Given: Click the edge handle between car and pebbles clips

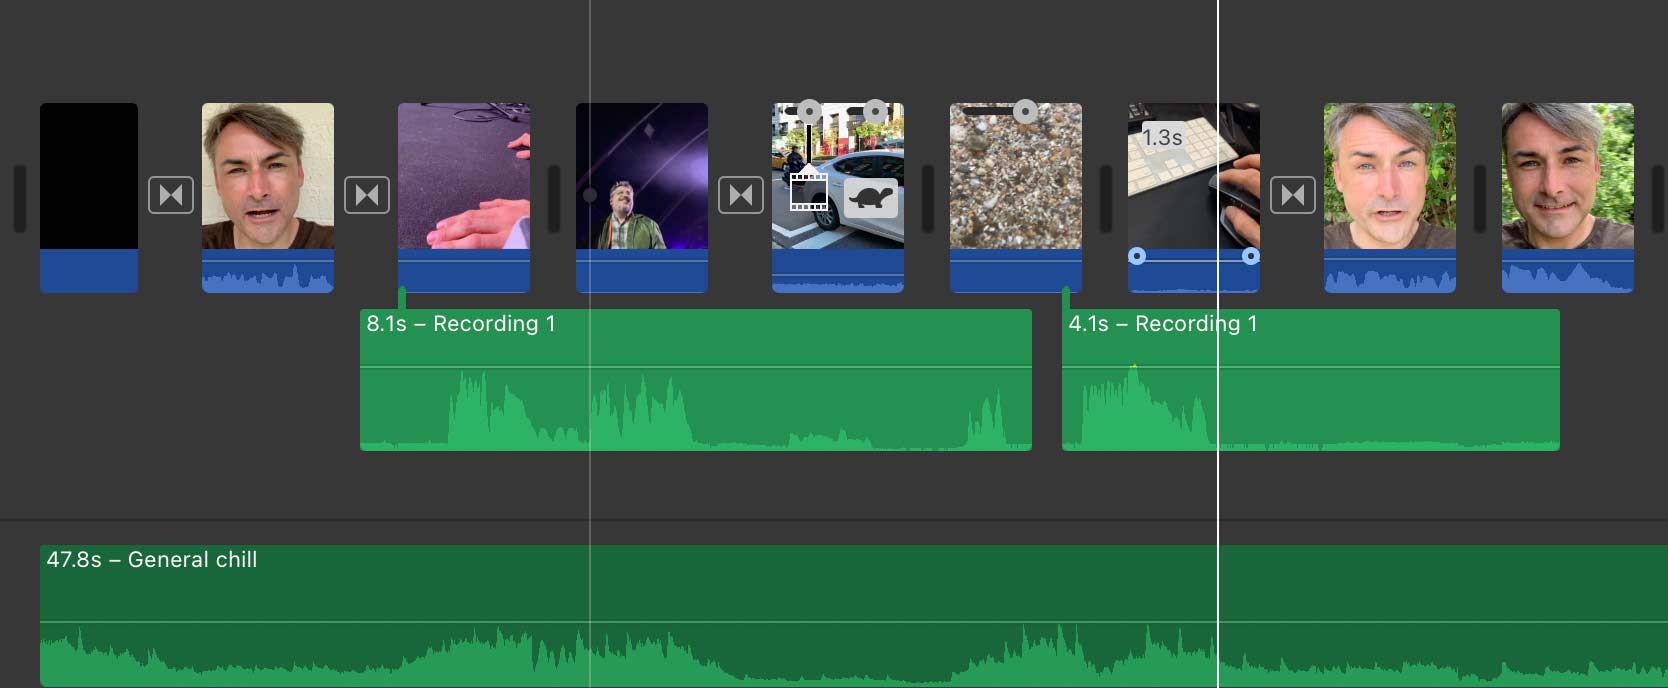Looking at the screenshot, I should point(927,198).
